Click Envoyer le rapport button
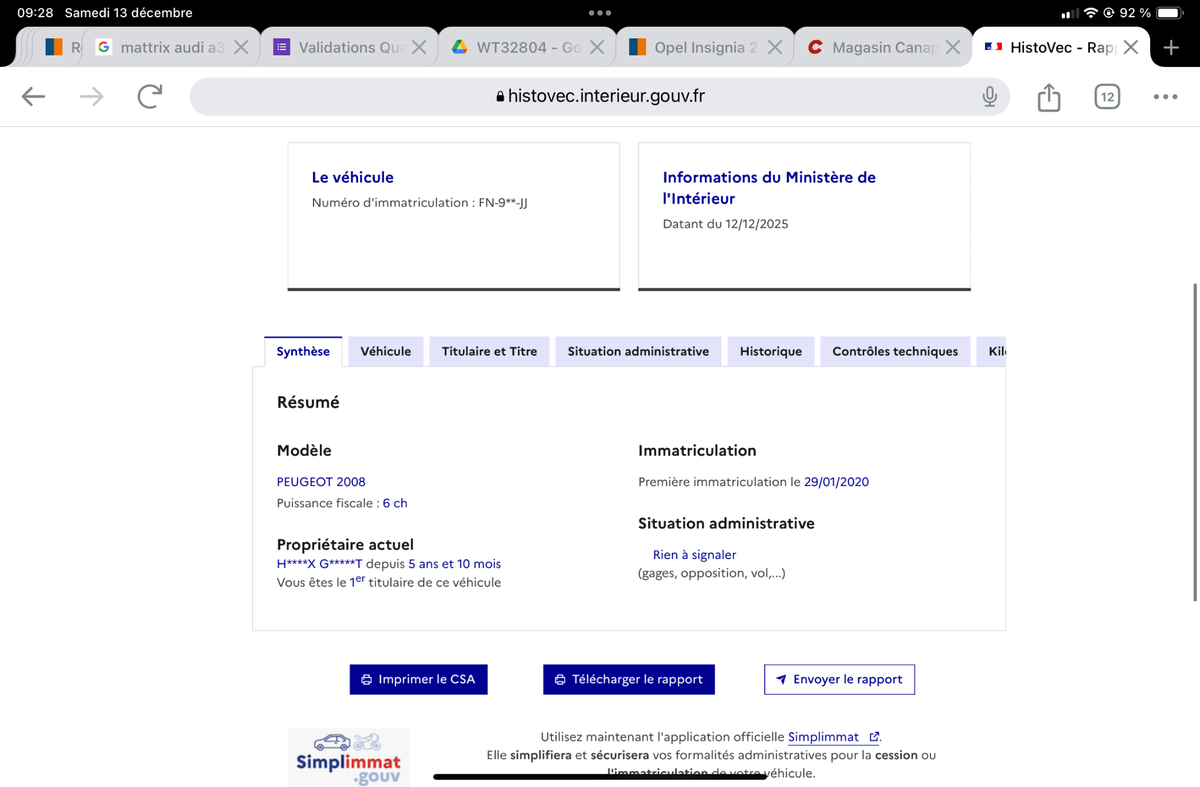Viewport: 1200px width, 788px height. point(839,679)
